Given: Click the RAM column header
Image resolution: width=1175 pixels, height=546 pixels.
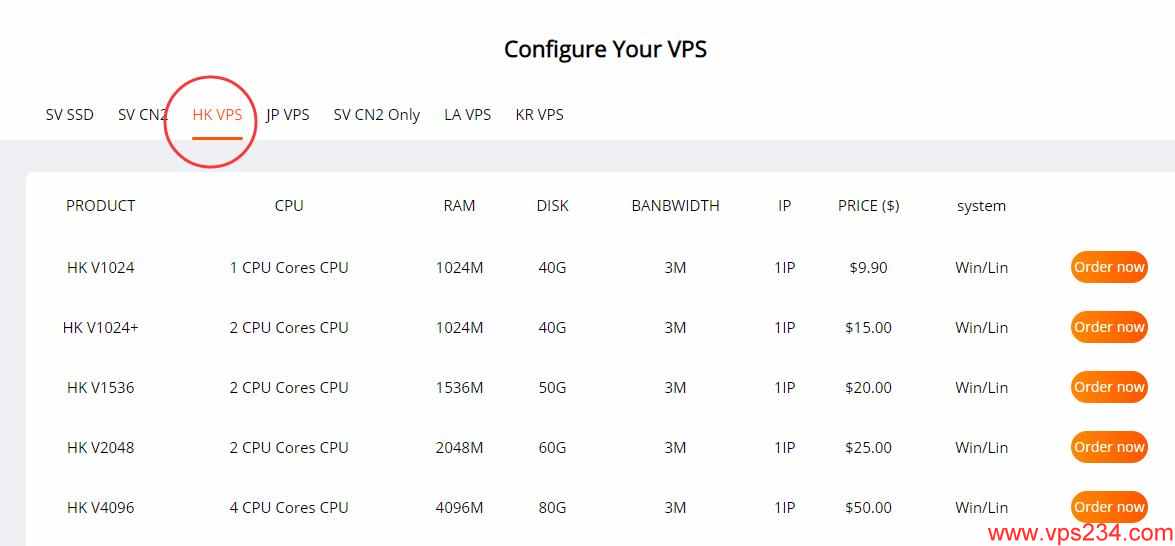Looking at the screenshot, I should 459,206.
